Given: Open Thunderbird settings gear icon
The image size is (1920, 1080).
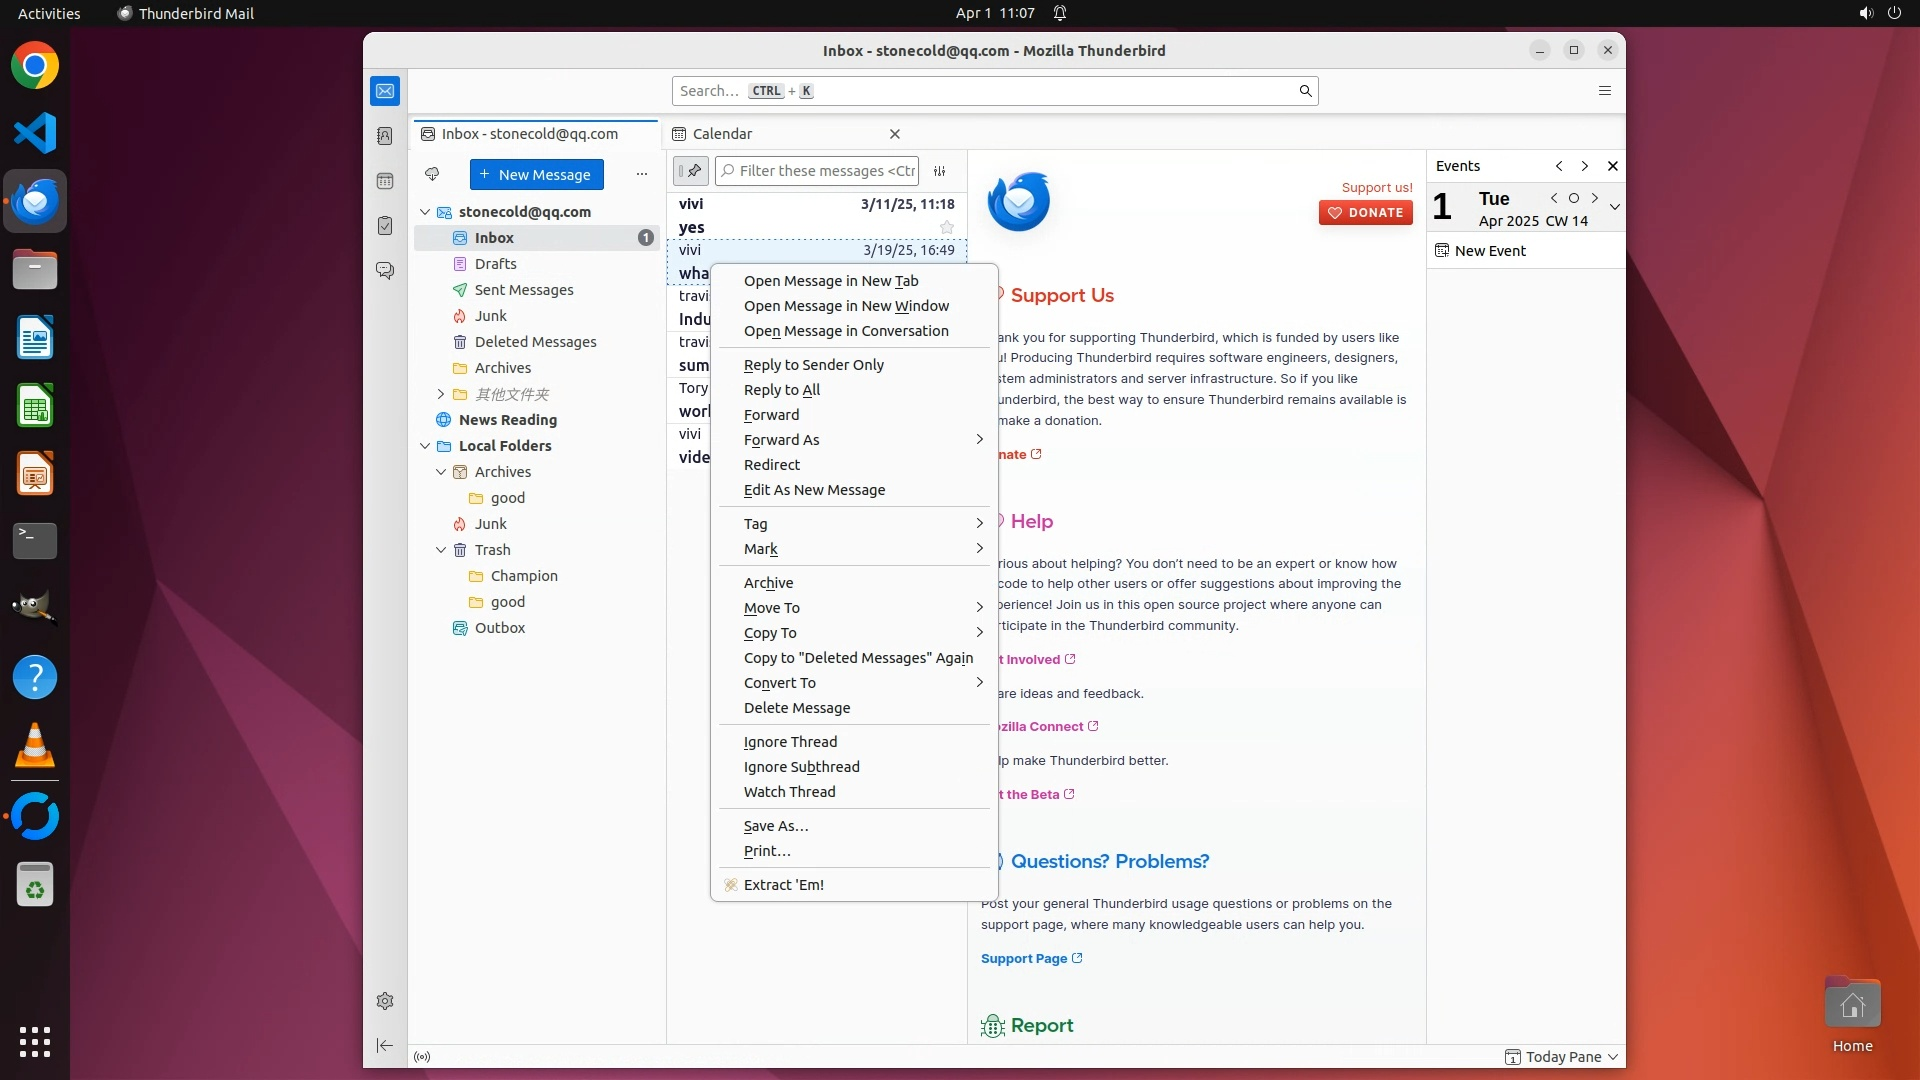Looking at the screenshot, I should [385, 1001].
